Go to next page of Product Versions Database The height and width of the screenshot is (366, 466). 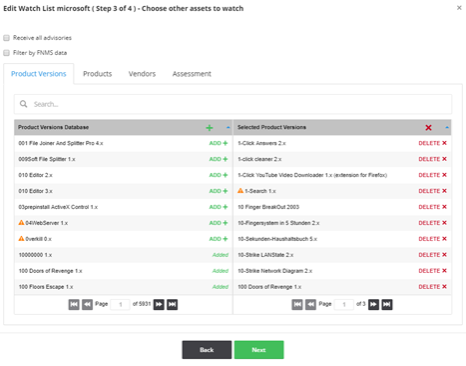point(159,304)
